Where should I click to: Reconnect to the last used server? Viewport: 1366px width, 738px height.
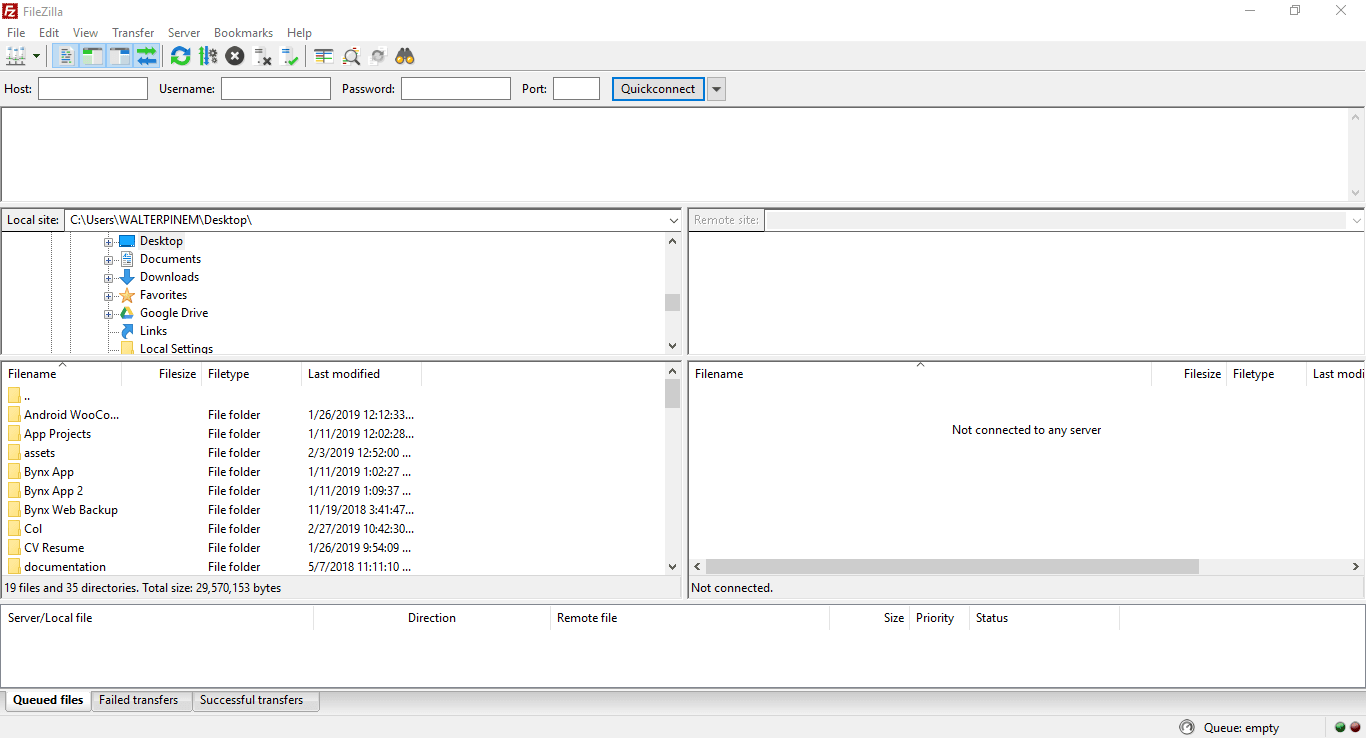coord(290,56)
